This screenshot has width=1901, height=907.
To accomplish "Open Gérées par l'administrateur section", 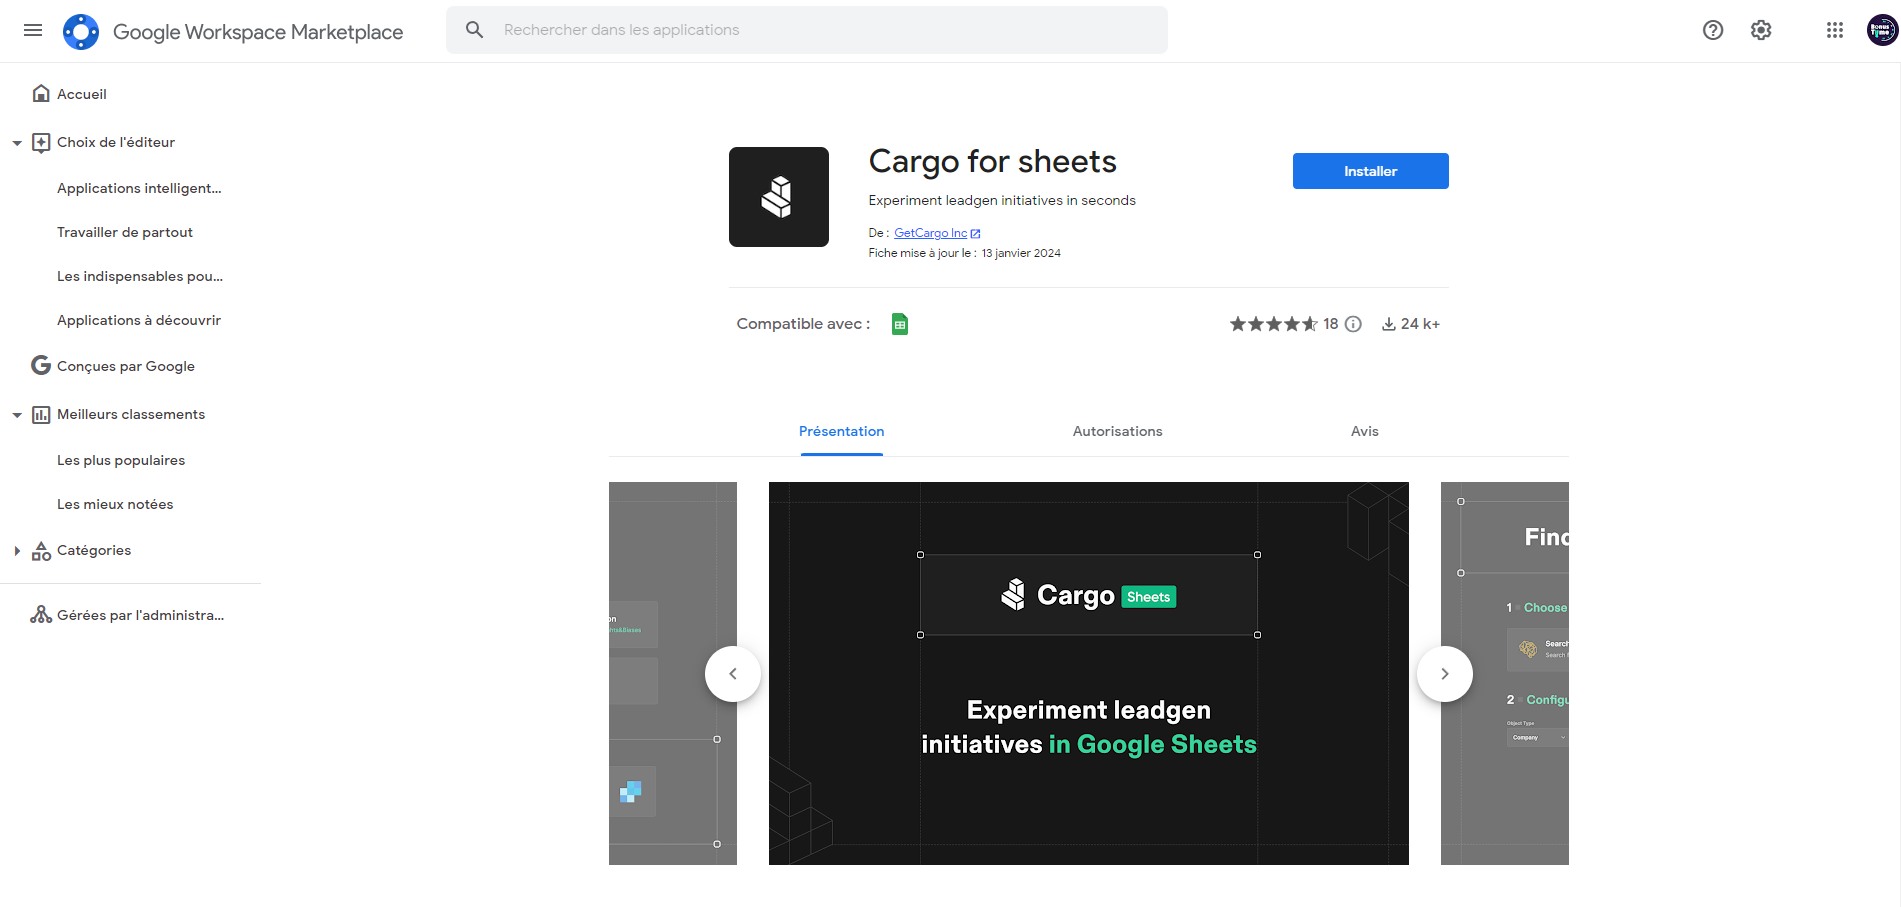I will point(141,615).
